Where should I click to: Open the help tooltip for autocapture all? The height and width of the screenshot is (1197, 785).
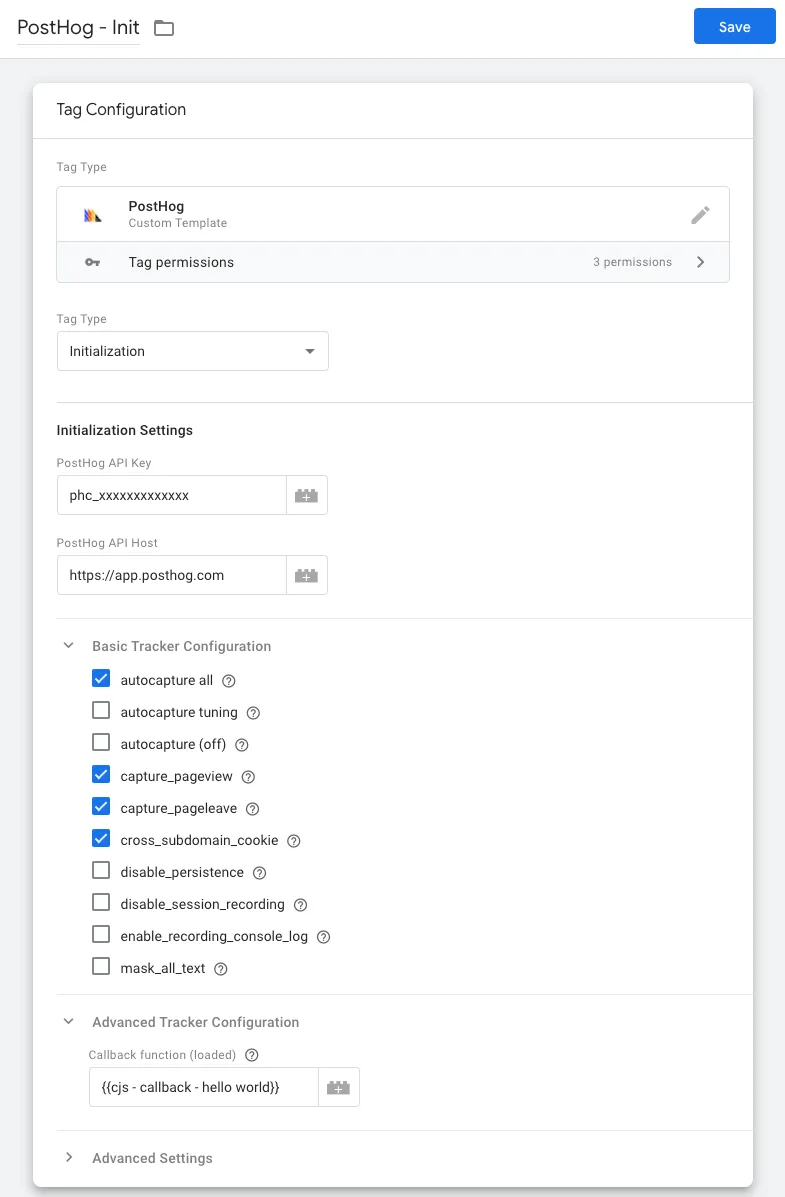click(228, 680)
